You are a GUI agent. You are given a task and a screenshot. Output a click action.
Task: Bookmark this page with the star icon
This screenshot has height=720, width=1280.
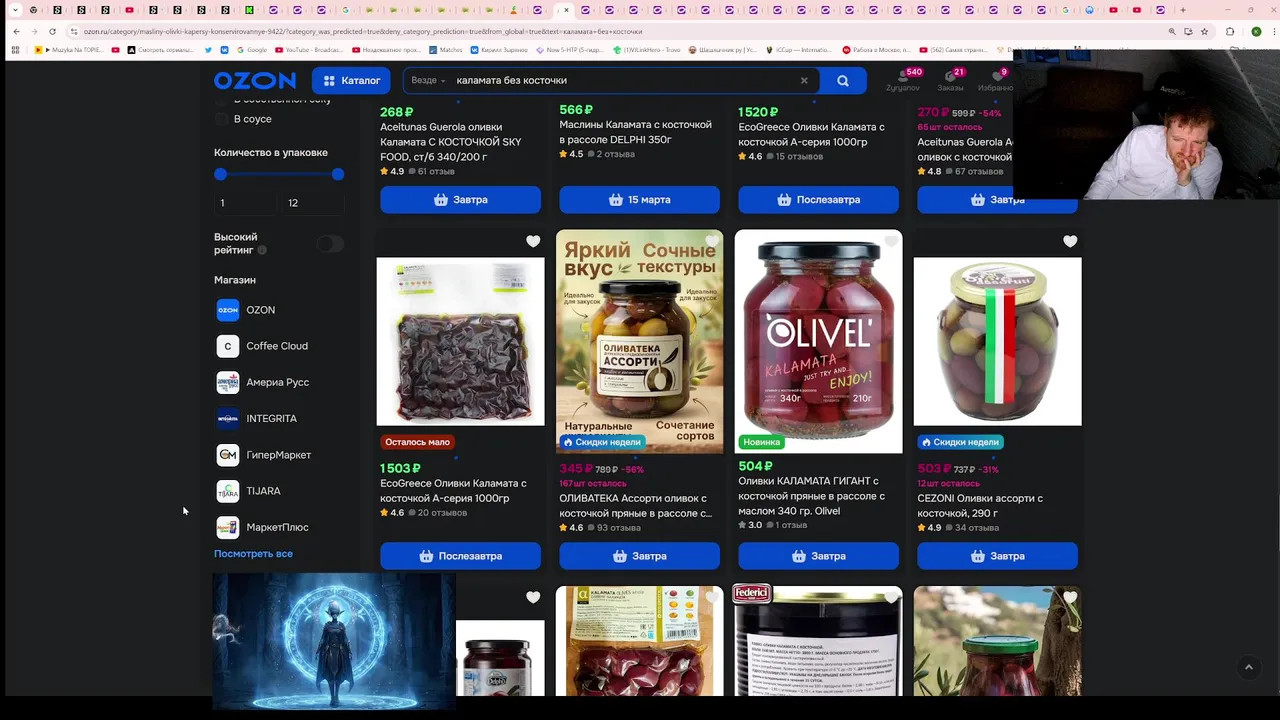[x=1205, y=31]
